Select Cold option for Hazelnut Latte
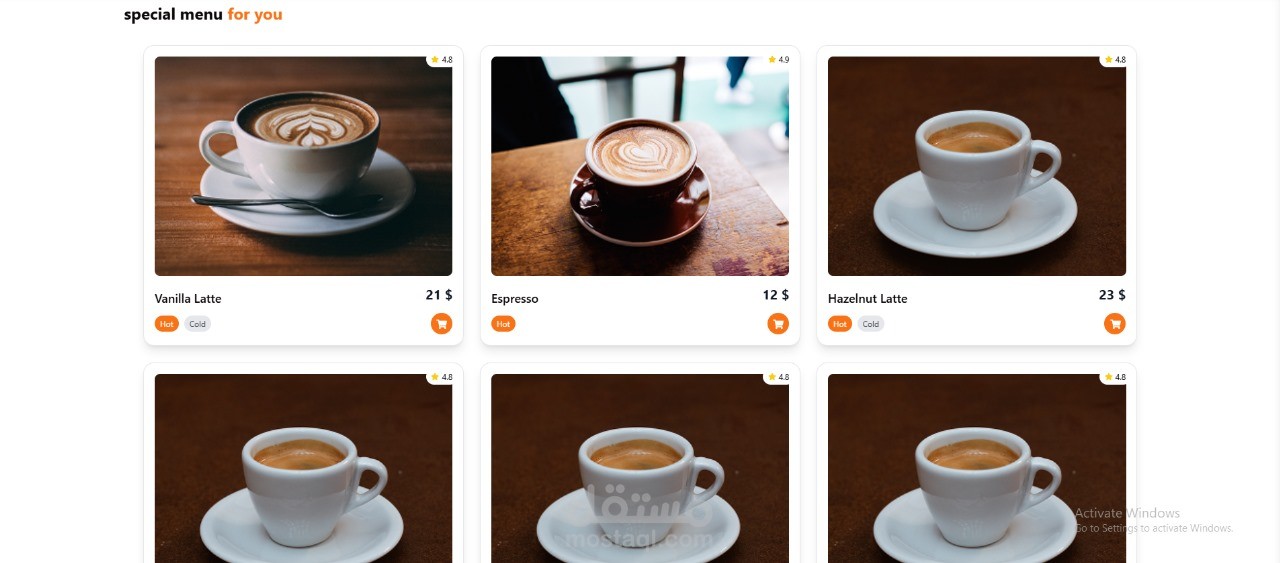 click(x=871, y=324)
